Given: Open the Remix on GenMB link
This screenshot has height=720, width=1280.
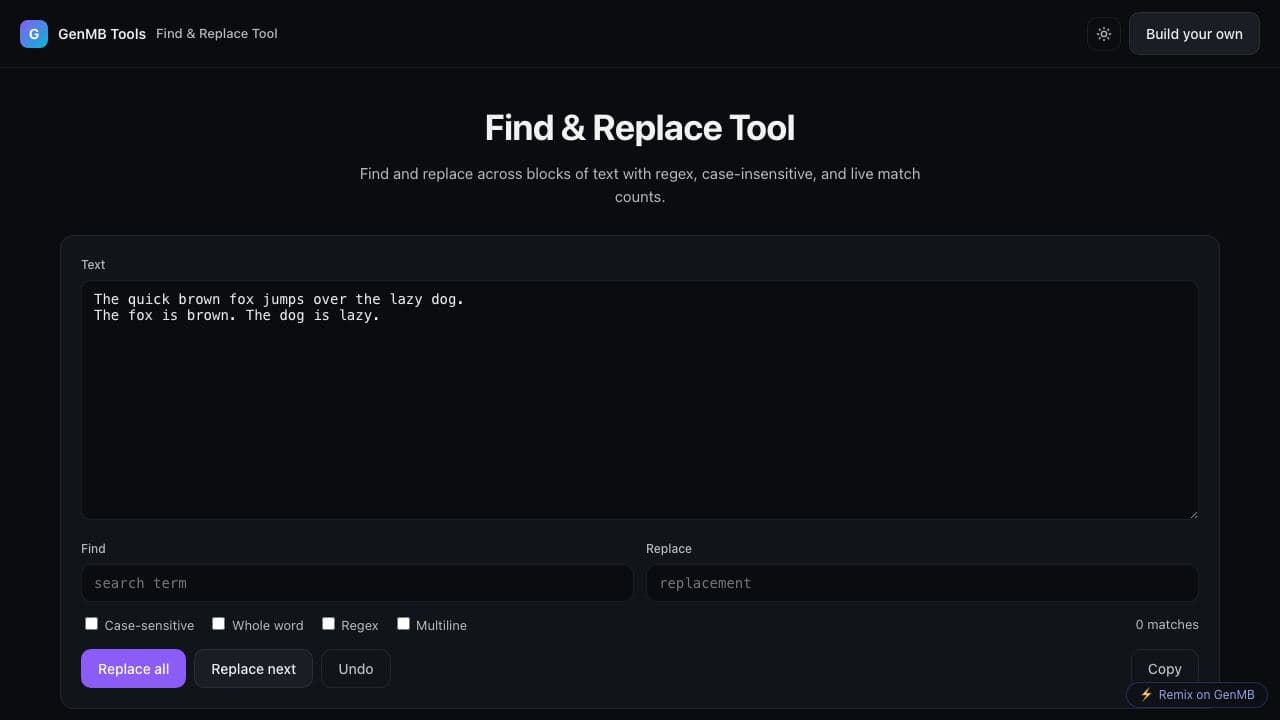Looking at the screenshot, I should point(1197,695).
